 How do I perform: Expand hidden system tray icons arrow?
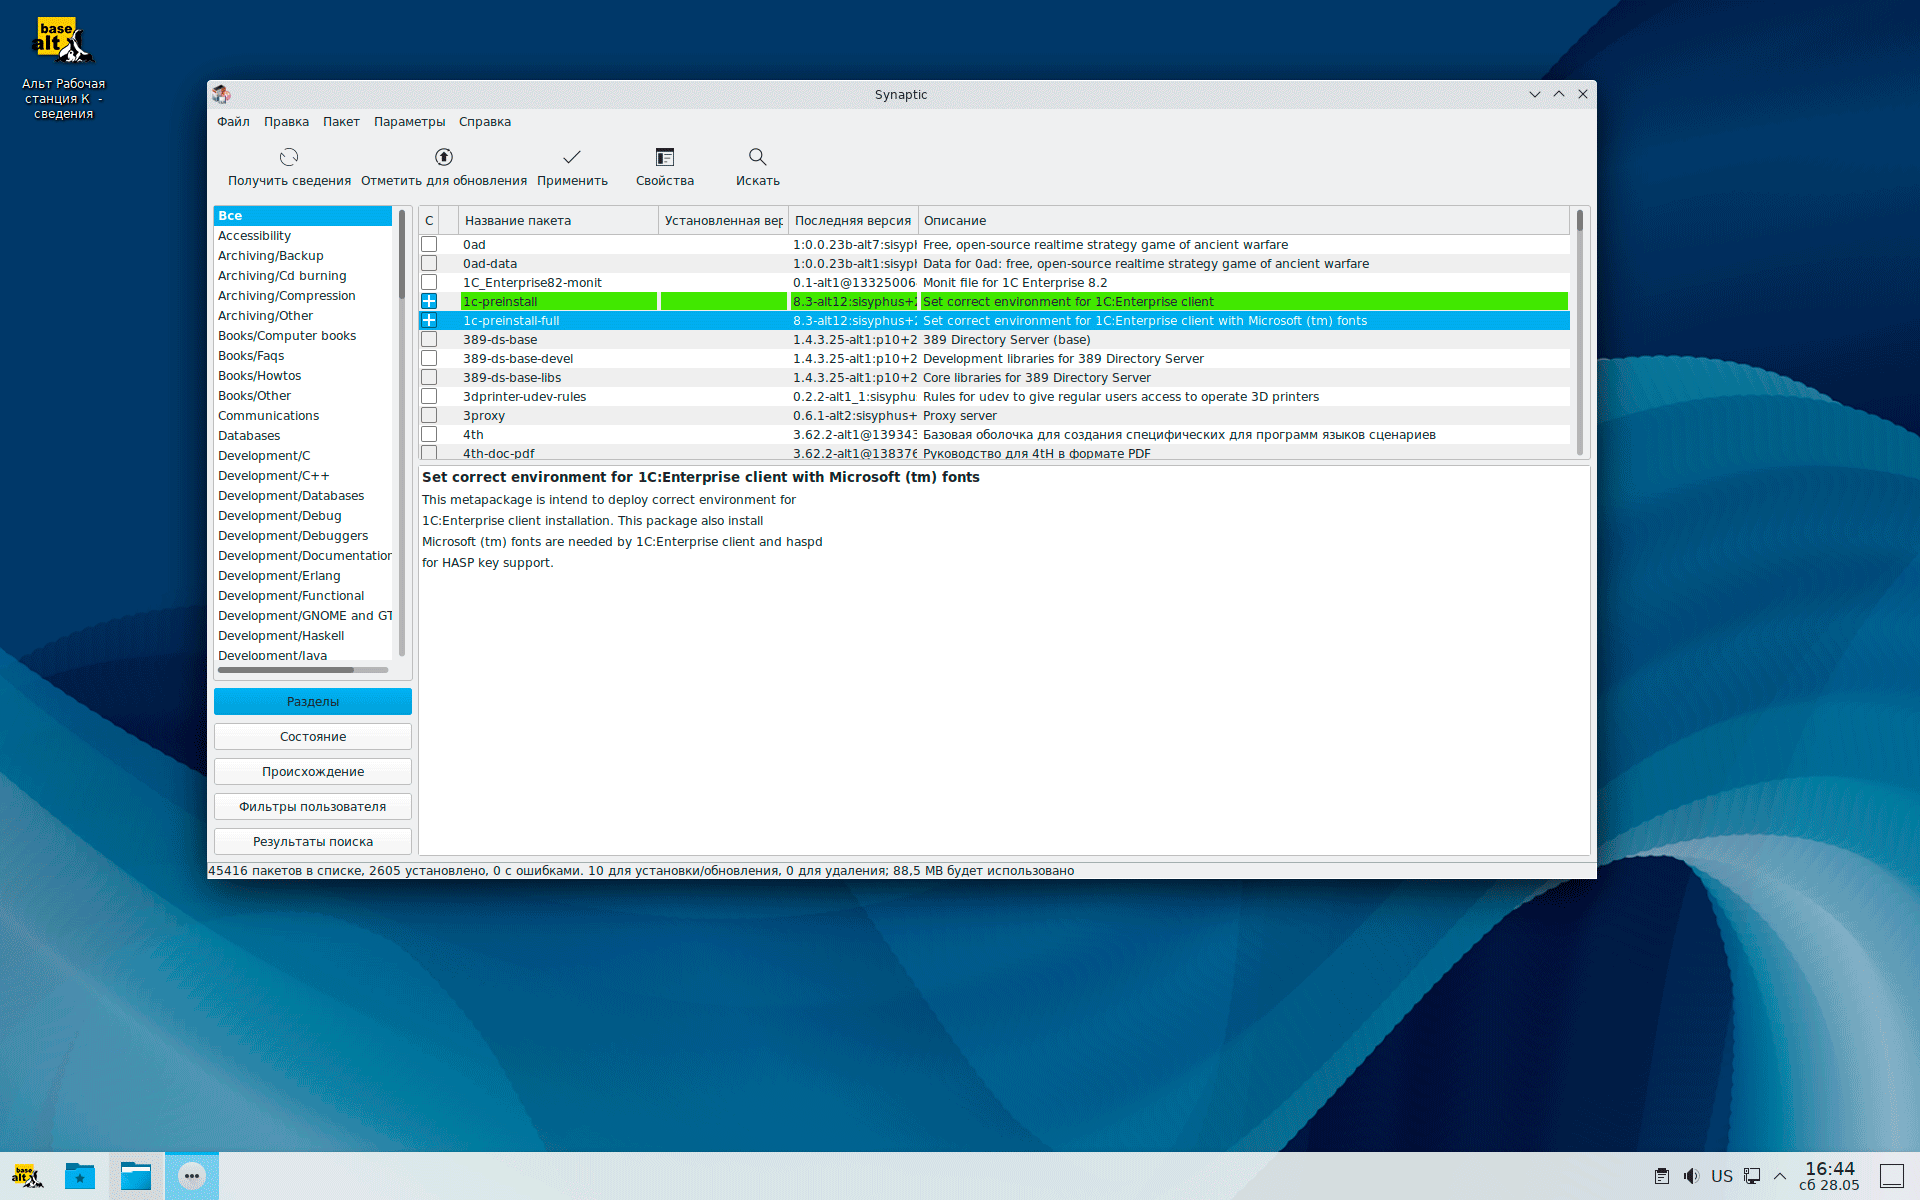[1780, 1176]
